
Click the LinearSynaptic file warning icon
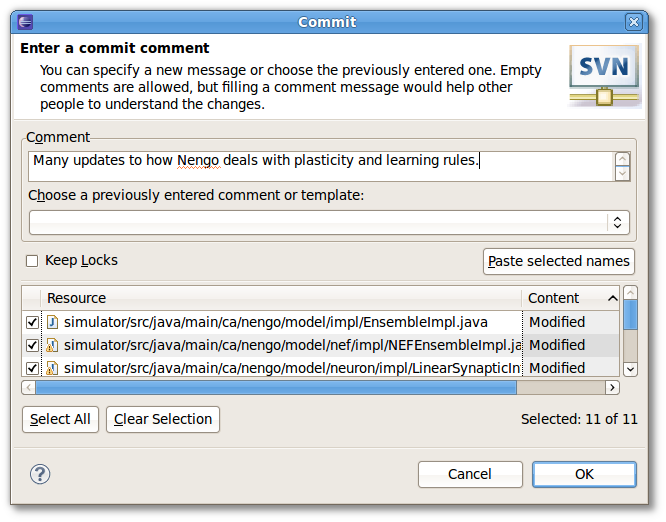[52, 368]
